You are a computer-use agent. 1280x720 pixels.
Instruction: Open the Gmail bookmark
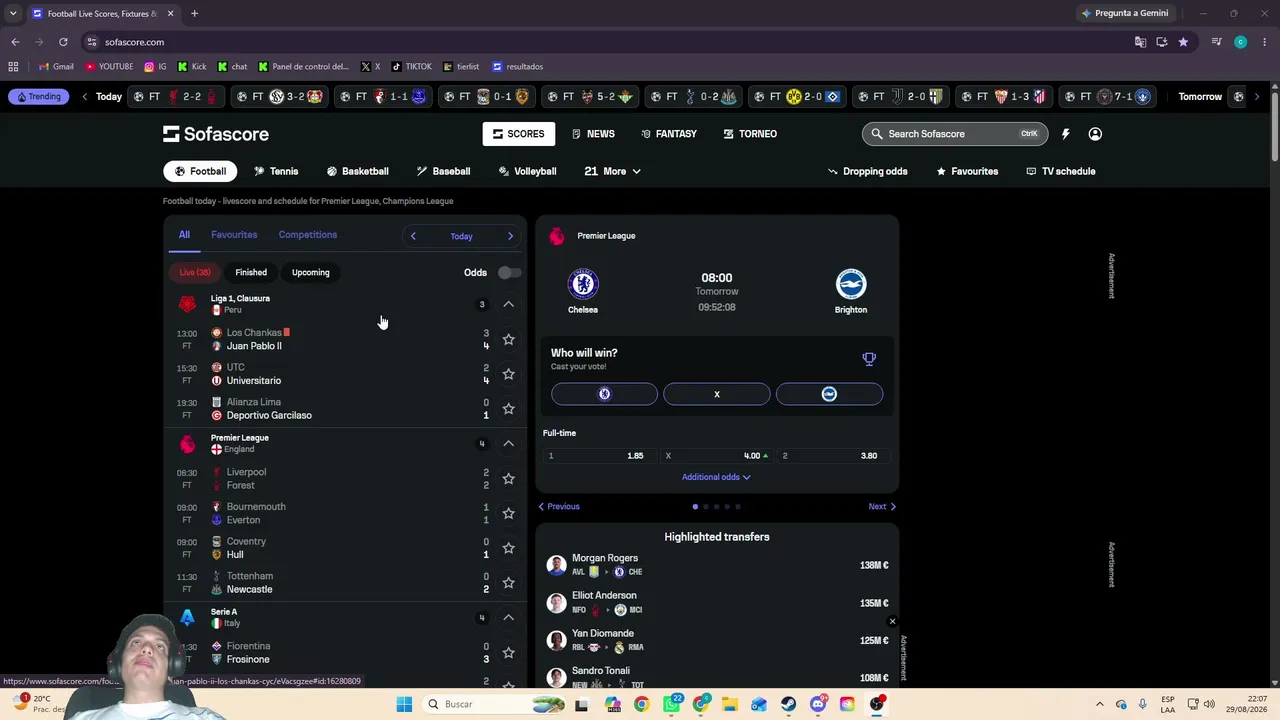(x=56, y=67)
